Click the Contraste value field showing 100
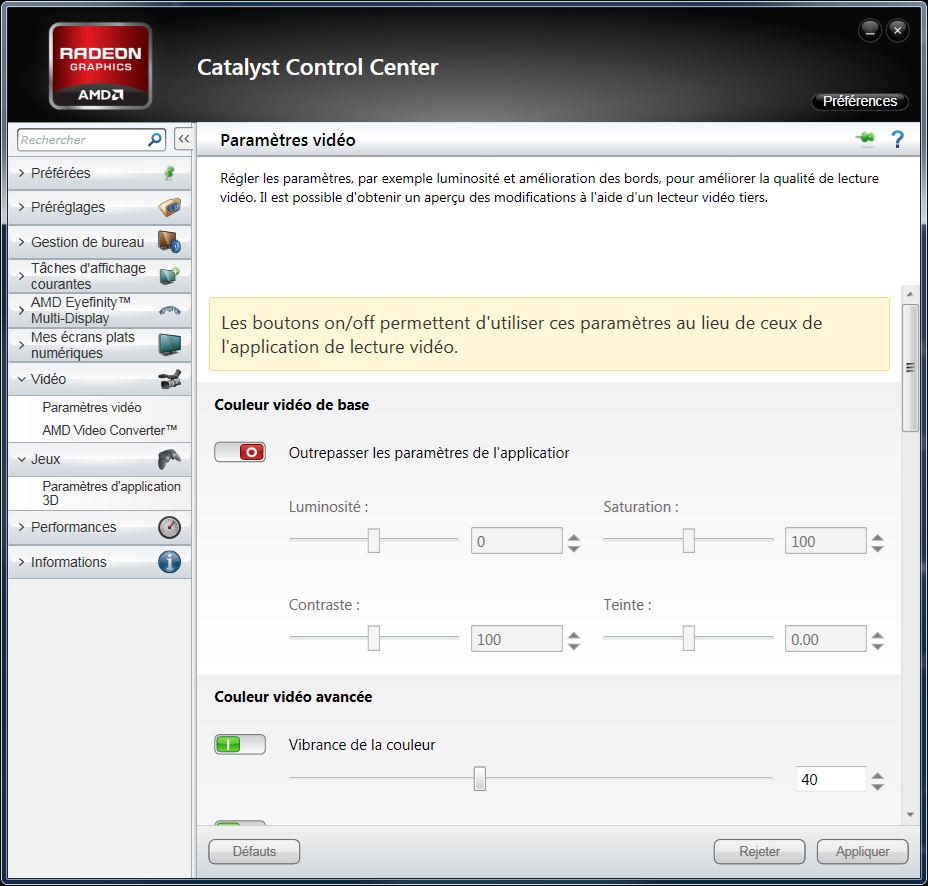Viewport: 928px width, 886px height. (x=517, y=639)
